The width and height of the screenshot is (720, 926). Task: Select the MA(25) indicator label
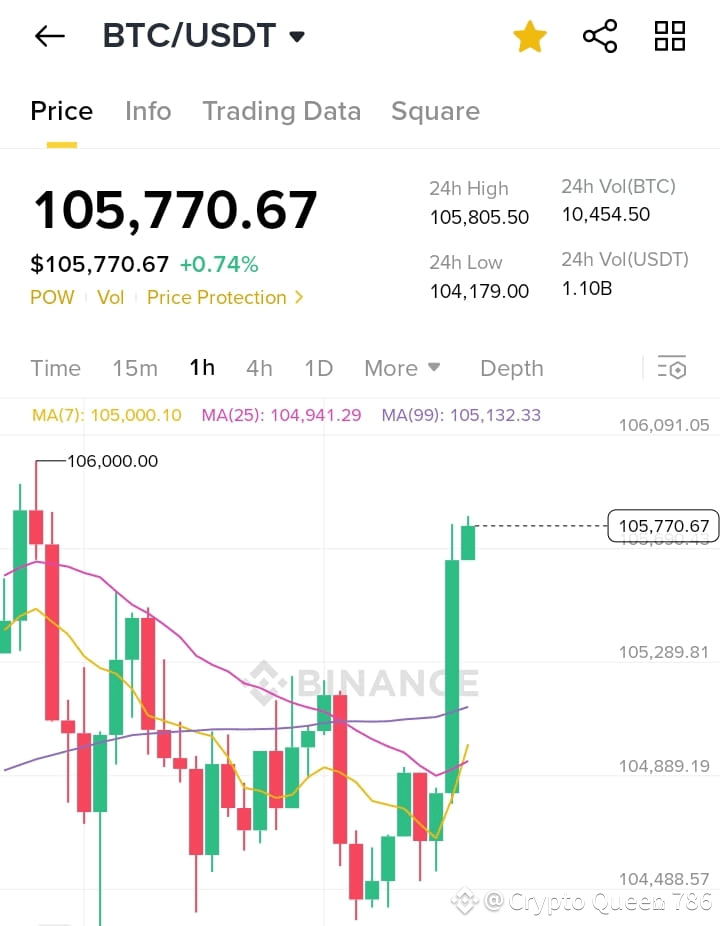280,414
